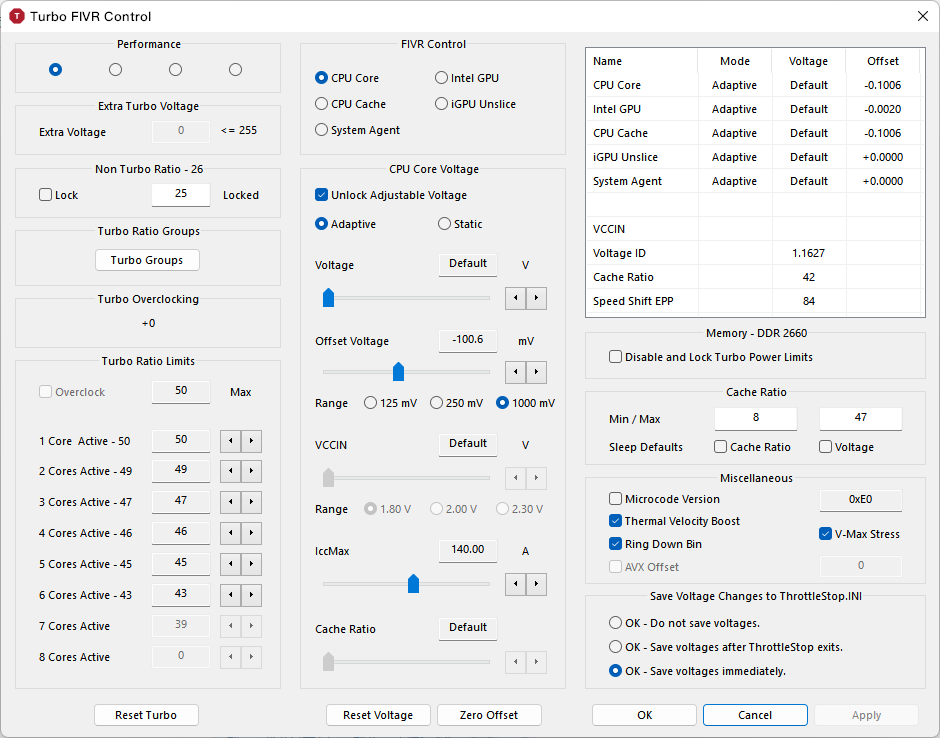
Task: Click the Cache Ratio Max input field
Action: (x=860, y=418)
